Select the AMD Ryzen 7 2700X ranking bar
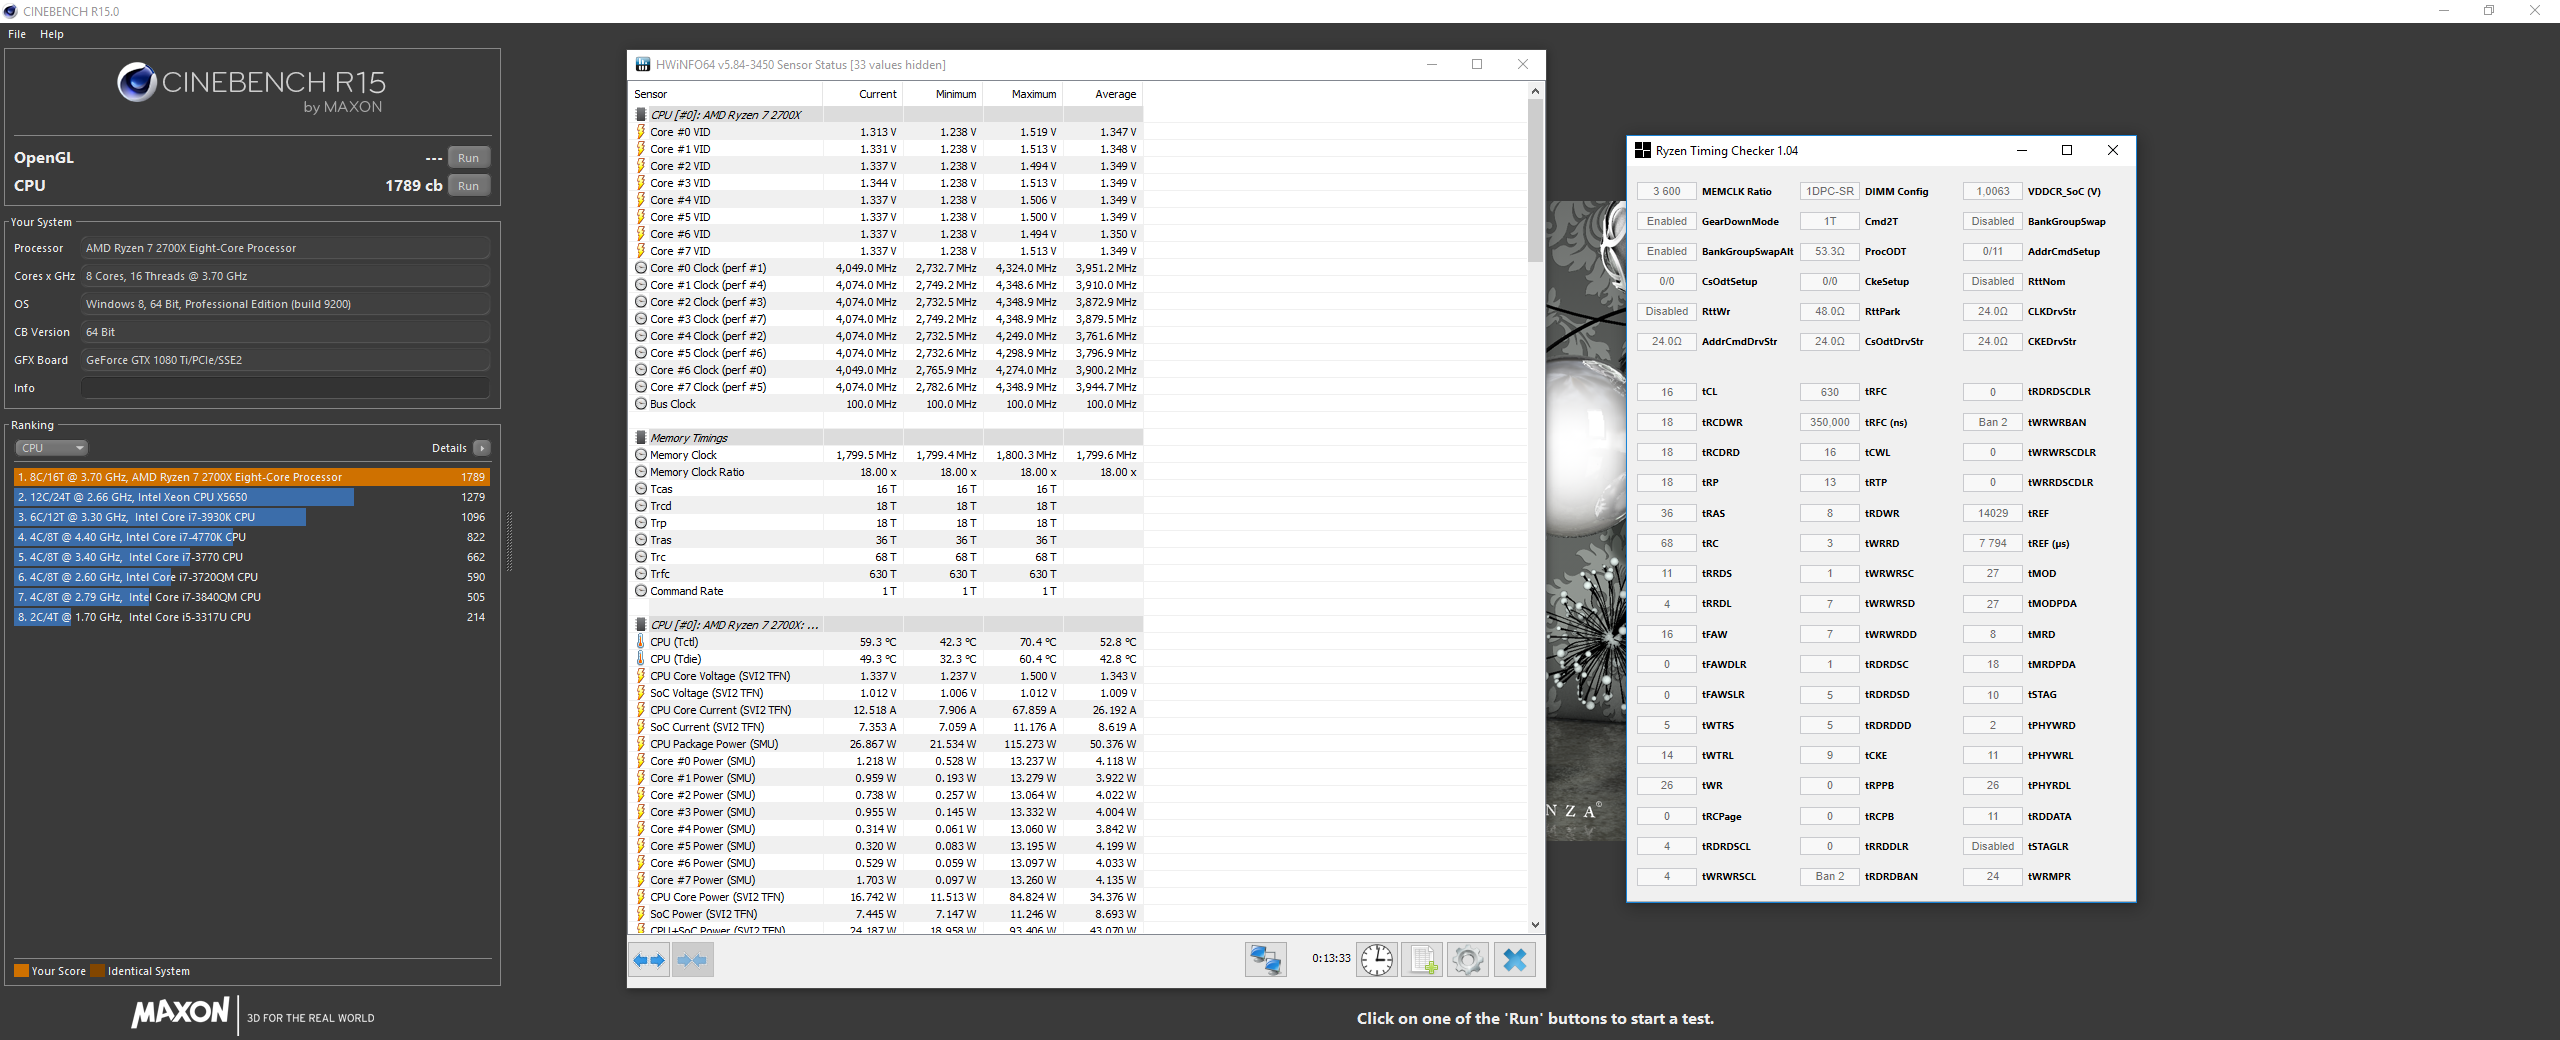 pos(251,477)
